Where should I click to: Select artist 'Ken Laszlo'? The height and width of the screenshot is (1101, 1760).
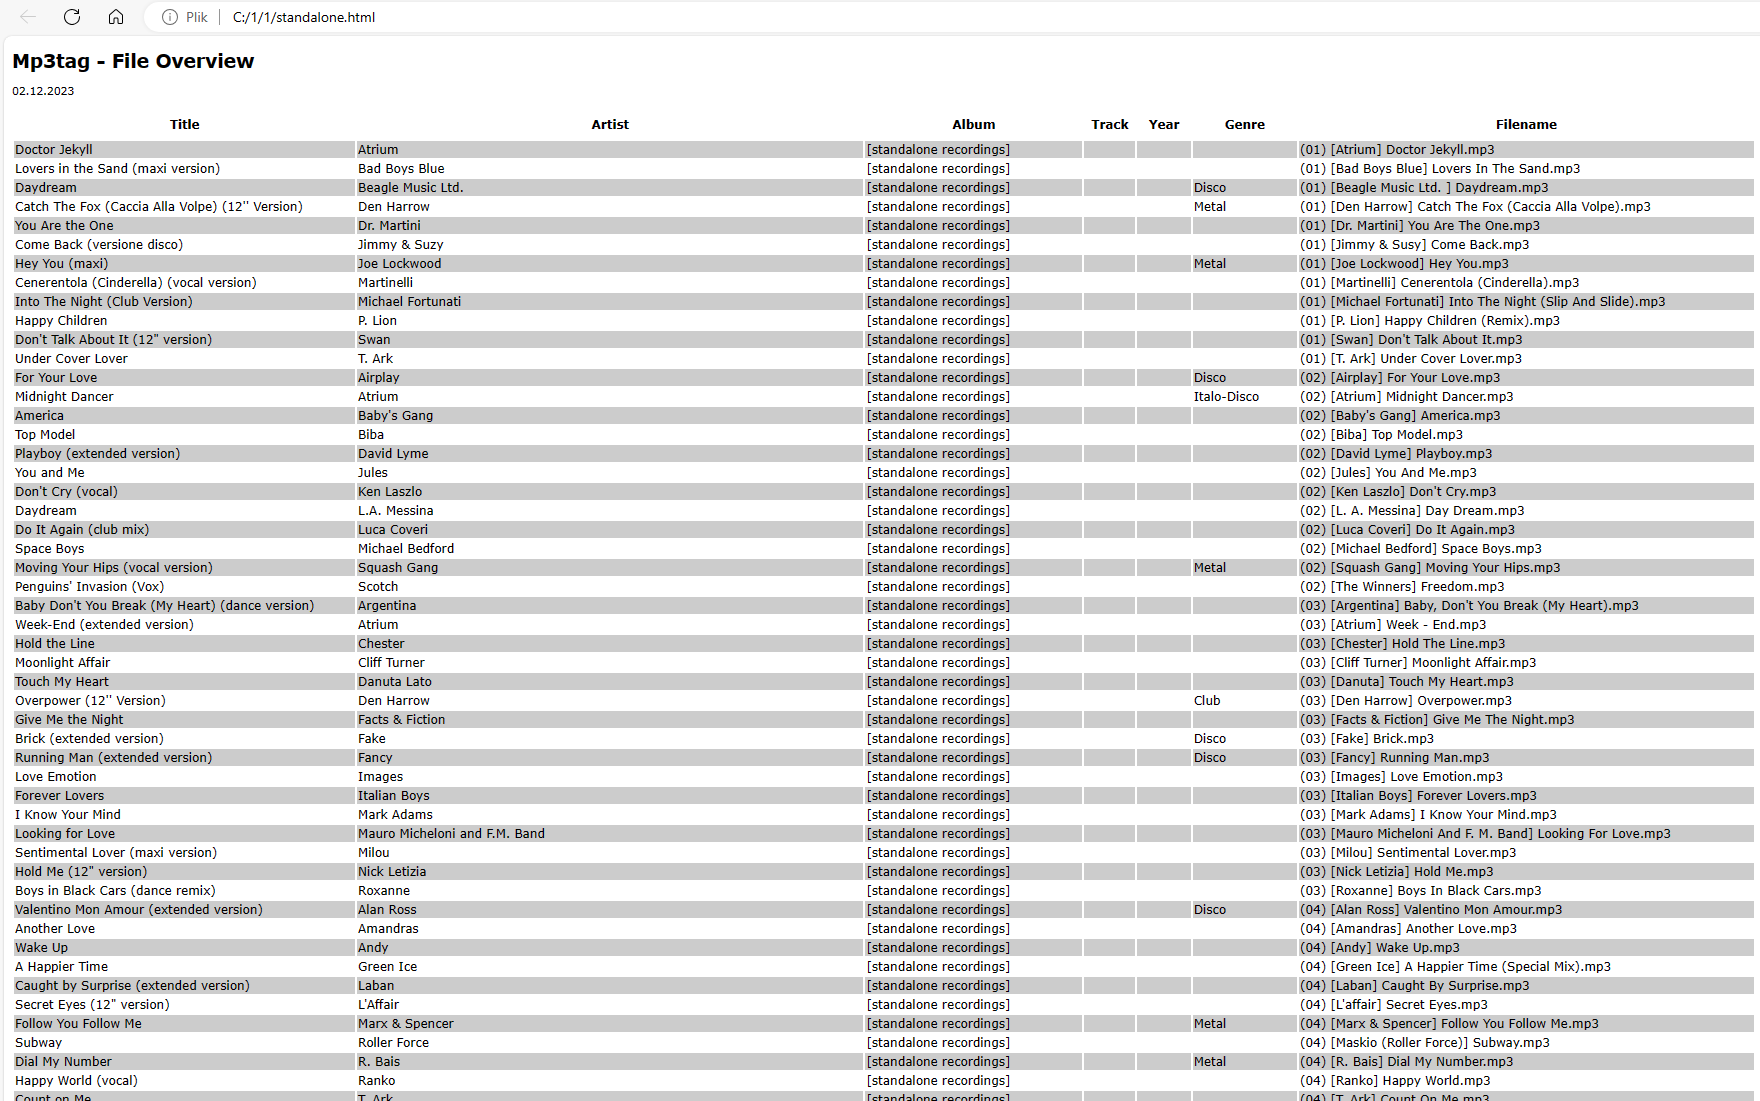click(390, 492)
